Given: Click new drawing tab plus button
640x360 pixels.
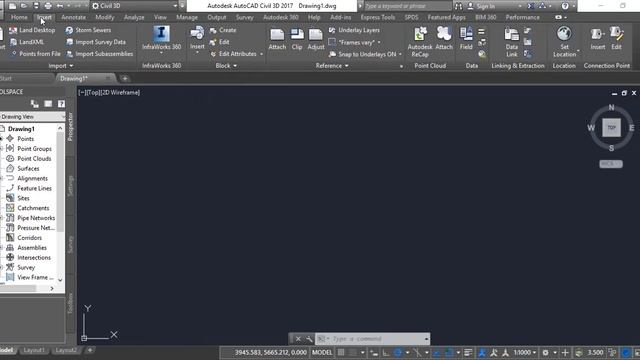Looking at the screenshot, I should tap(125, 78).
